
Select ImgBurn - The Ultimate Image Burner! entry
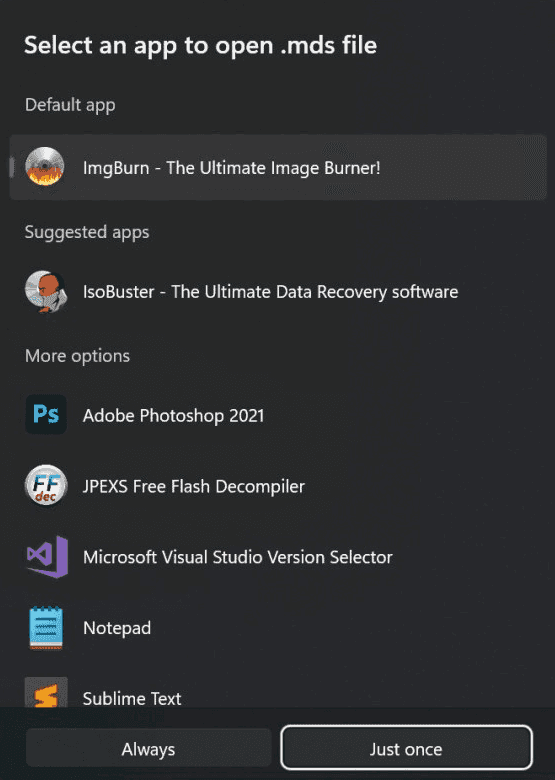(278, 167)
